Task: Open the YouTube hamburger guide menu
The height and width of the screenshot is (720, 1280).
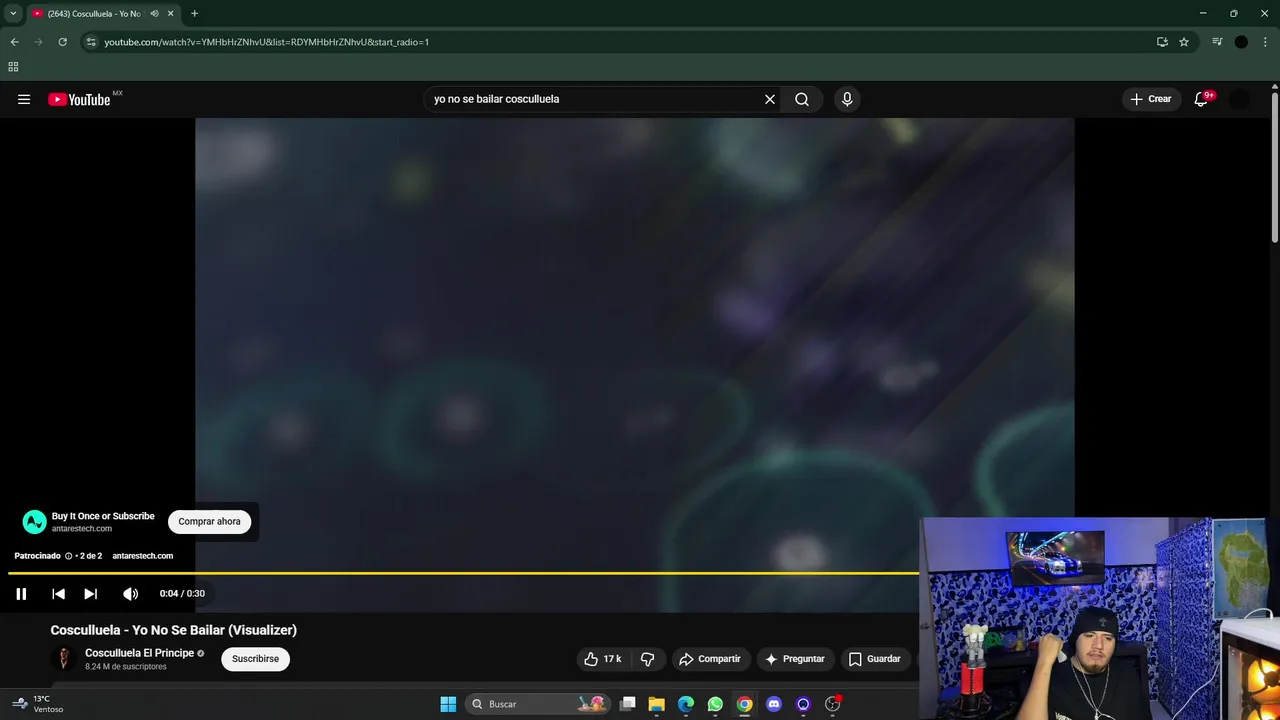Action: click(24, 99)
